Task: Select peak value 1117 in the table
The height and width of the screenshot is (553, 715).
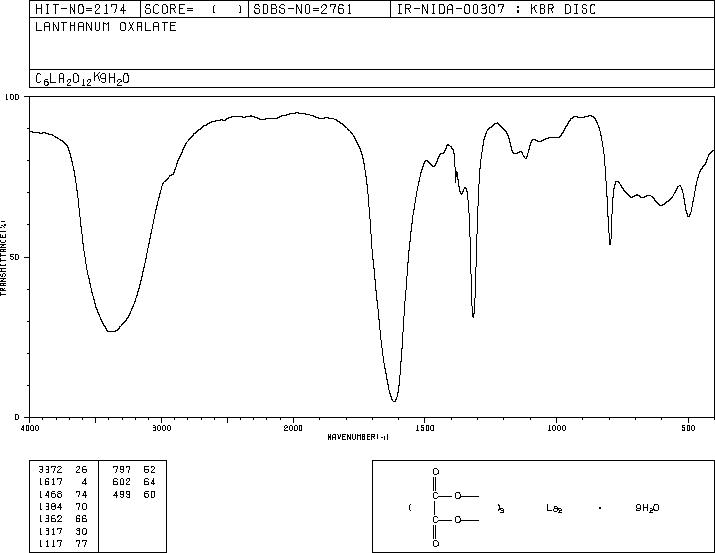Action: coord(51,544)
